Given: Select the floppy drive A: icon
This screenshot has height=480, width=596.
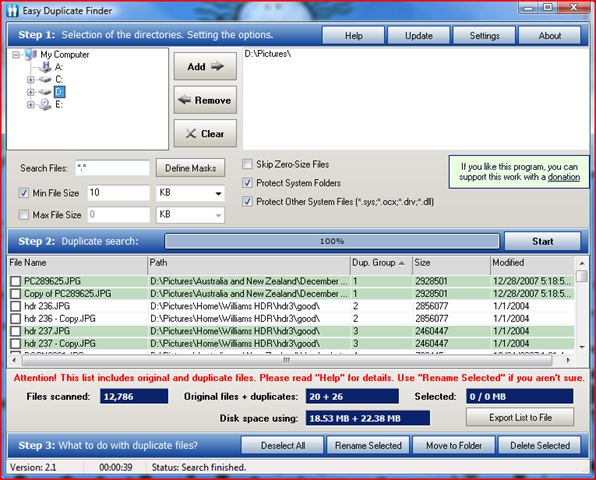Looking at the screenshot, I should pyautogui.click(x=45, y=67).
